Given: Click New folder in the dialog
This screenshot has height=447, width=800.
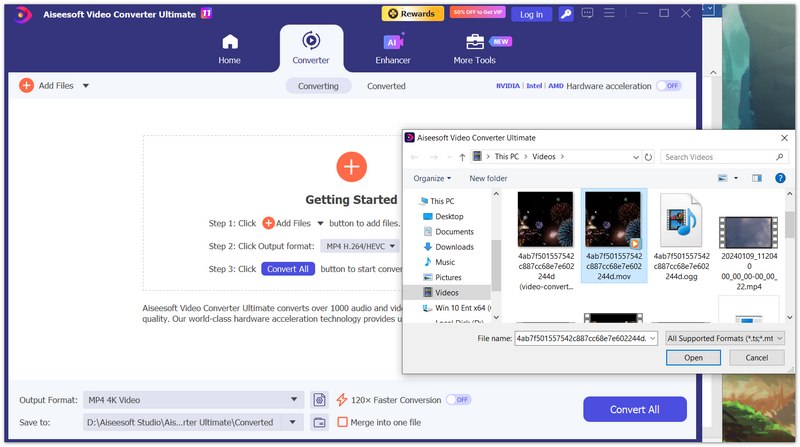Looking at the screenshot, I should pyautogui.click(x=488, y=178).
